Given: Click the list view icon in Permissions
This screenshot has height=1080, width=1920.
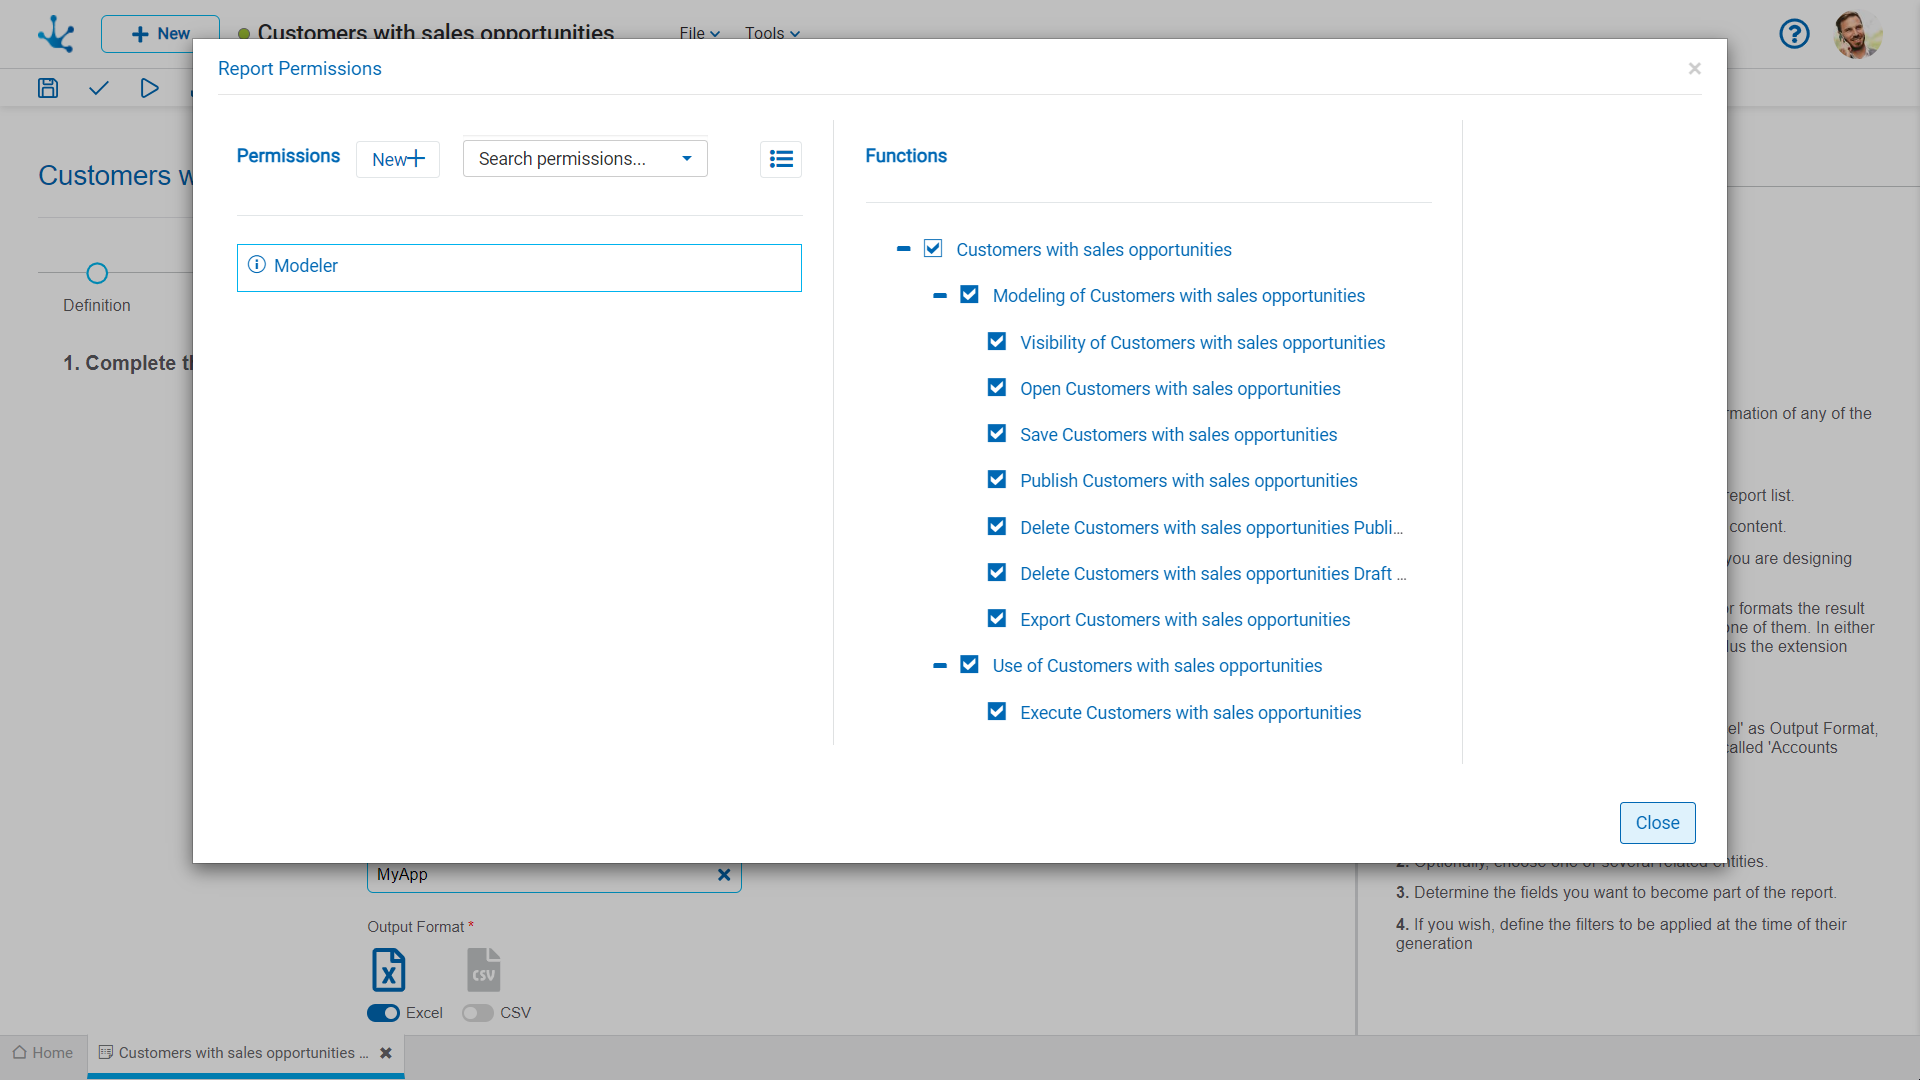Looking at the screenshot, I should (x=781, y=159).
